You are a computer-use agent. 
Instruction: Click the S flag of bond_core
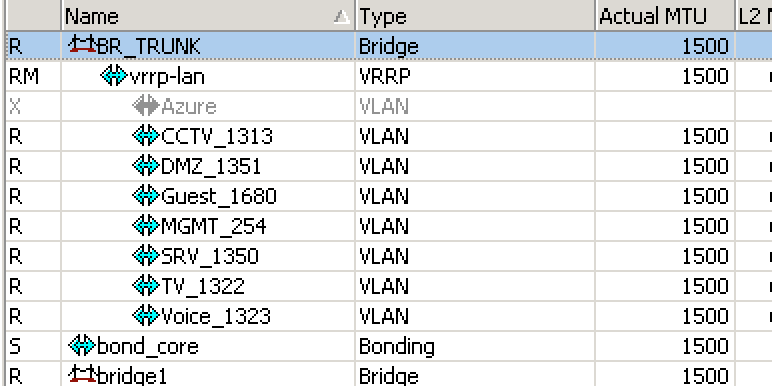[x=15, y=347]
